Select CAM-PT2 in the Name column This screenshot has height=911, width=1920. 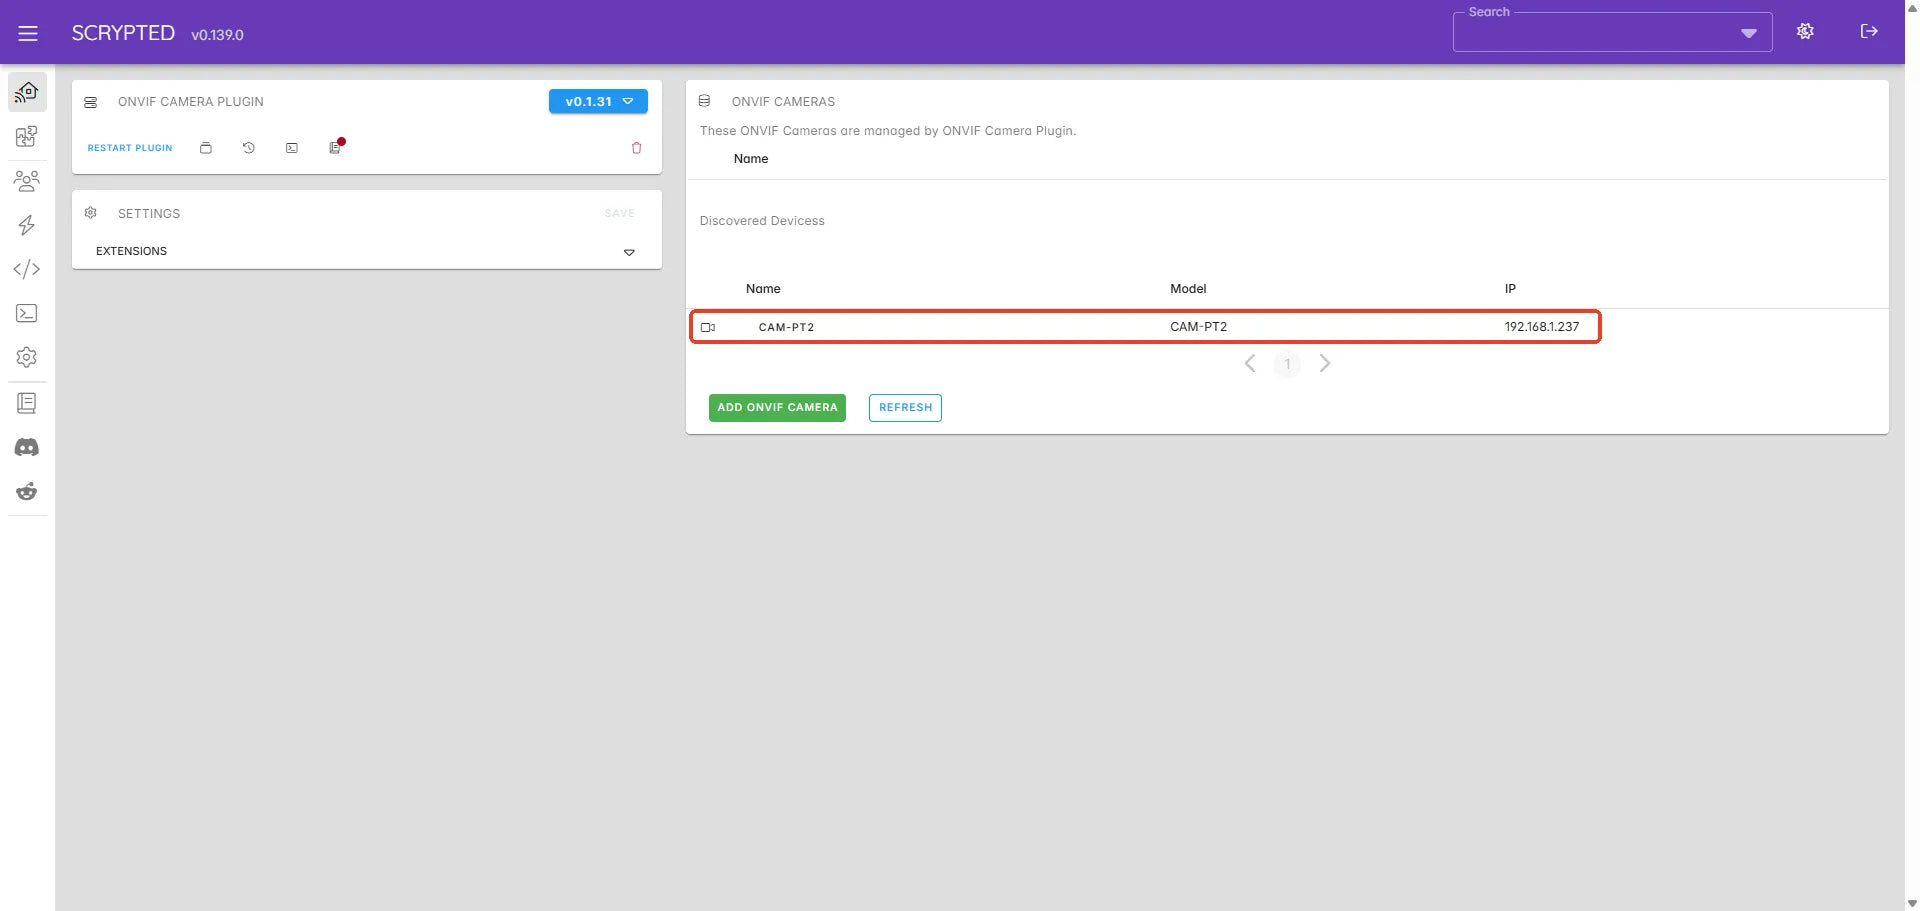click(x=786, y=327)
